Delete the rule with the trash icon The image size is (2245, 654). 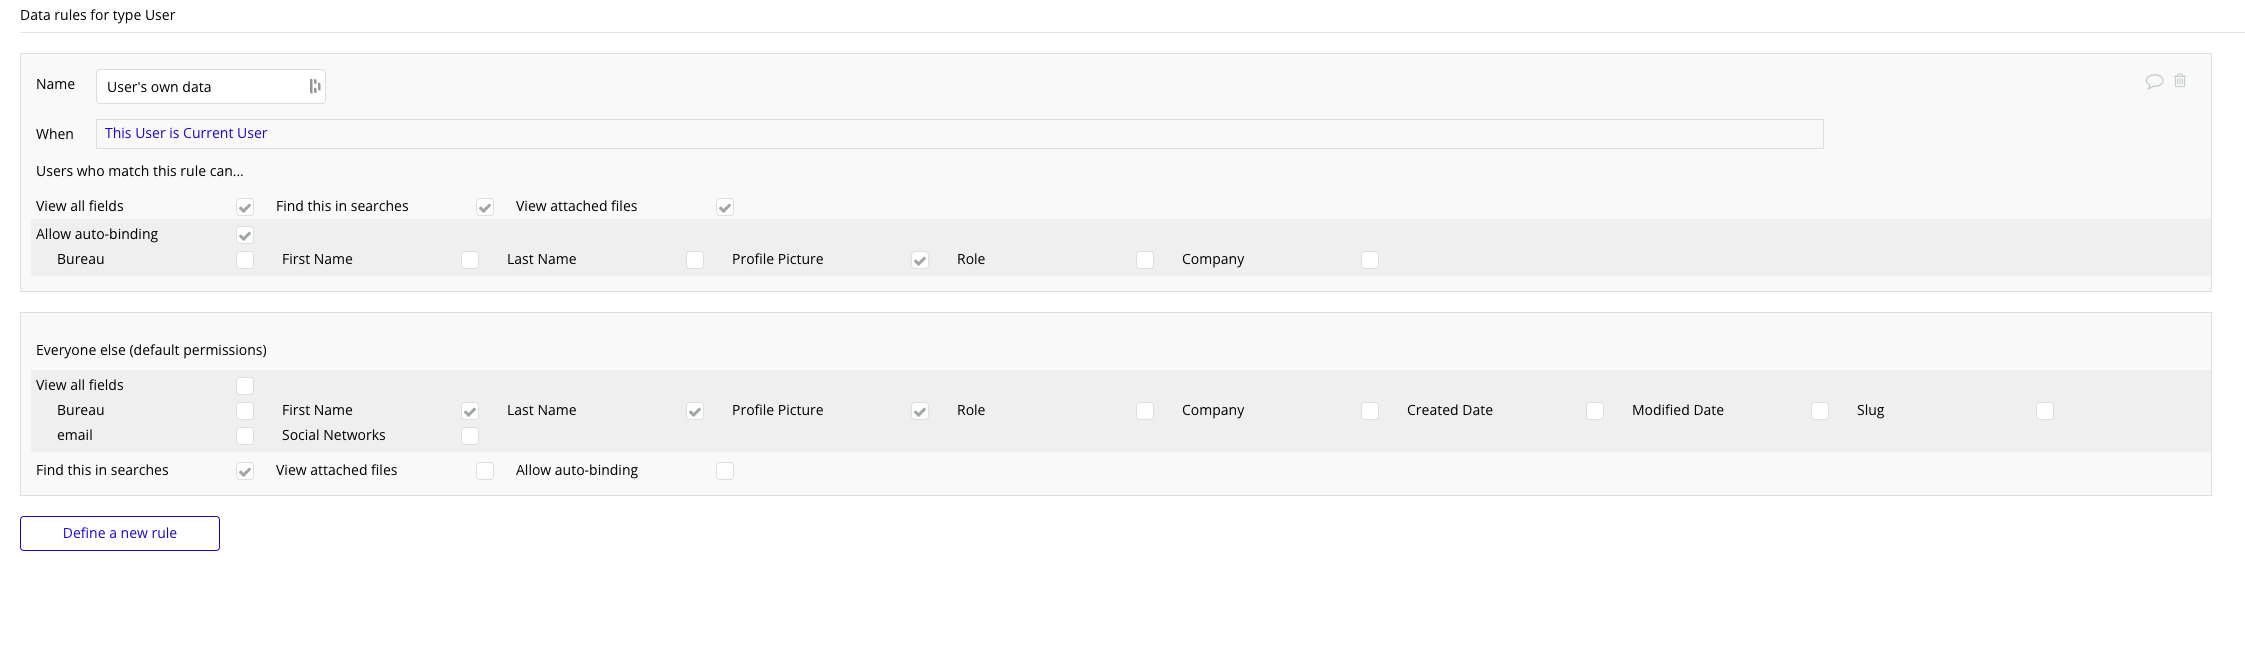coord(2180,80)
